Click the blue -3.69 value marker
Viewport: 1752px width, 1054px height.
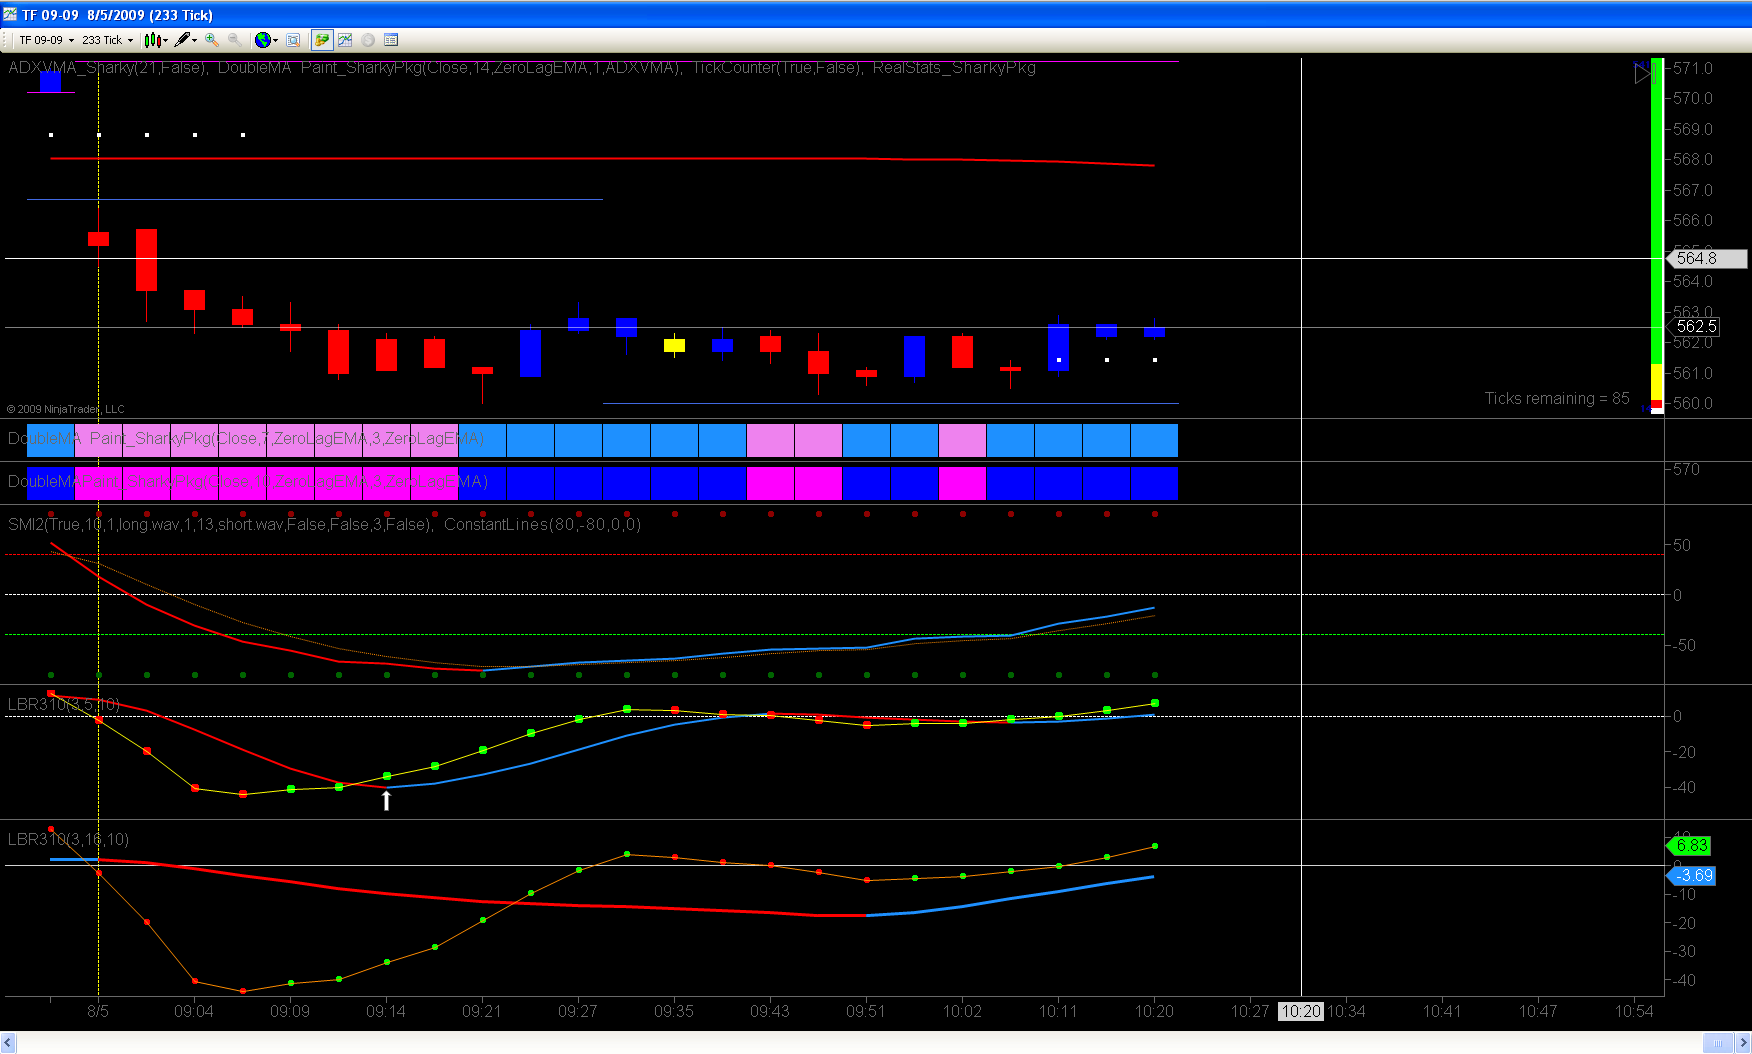[x=1692, y=876]
